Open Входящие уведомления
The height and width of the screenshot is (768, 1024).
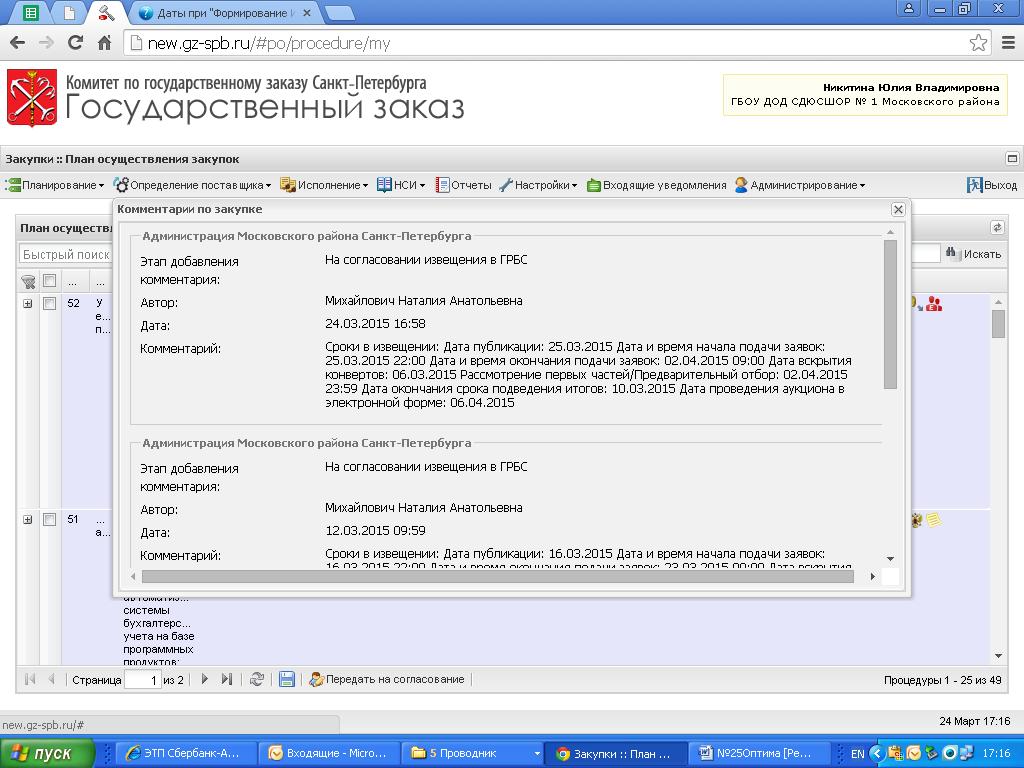coord(656,185)
